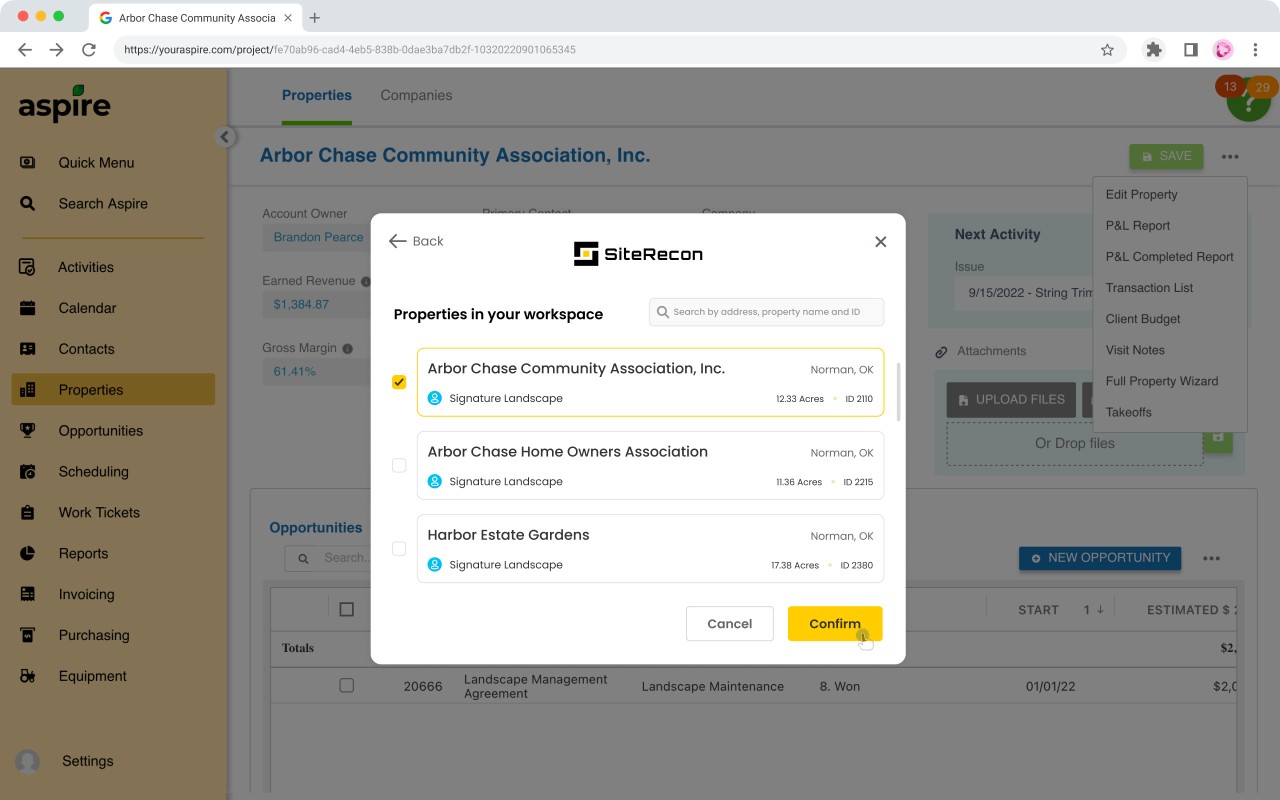
Task: Open the three-dot menu beside SAVE
Action: pos(1230,157)
